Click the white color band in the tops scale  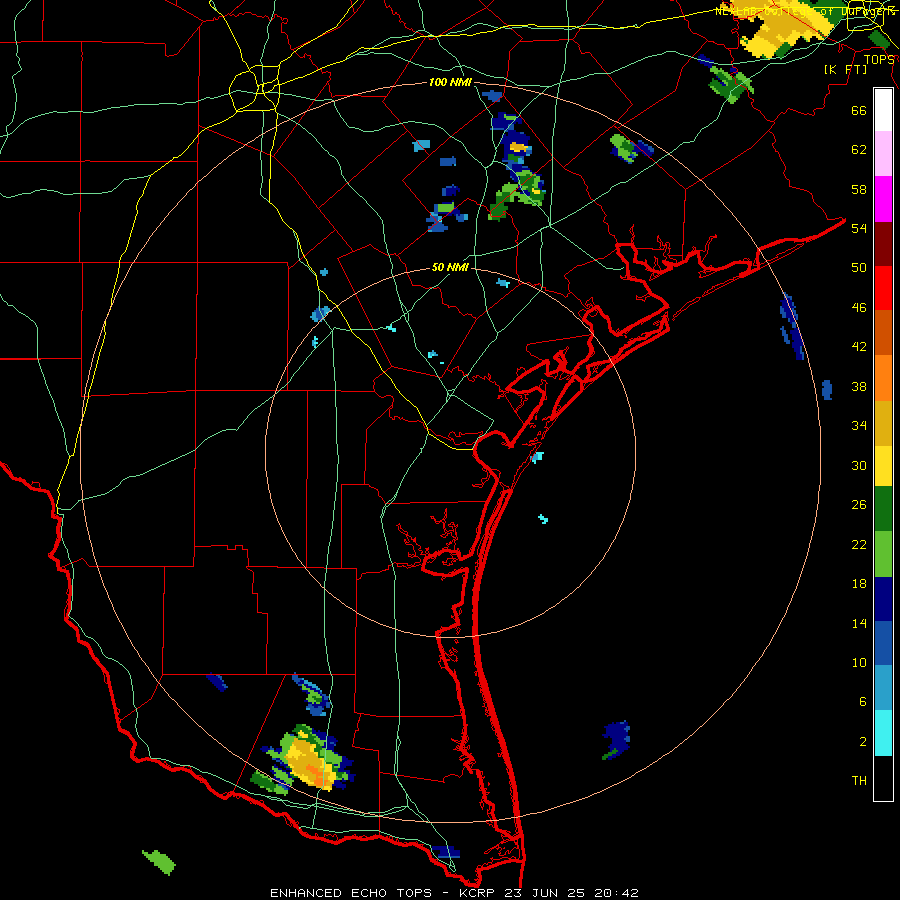coord(883,110)
